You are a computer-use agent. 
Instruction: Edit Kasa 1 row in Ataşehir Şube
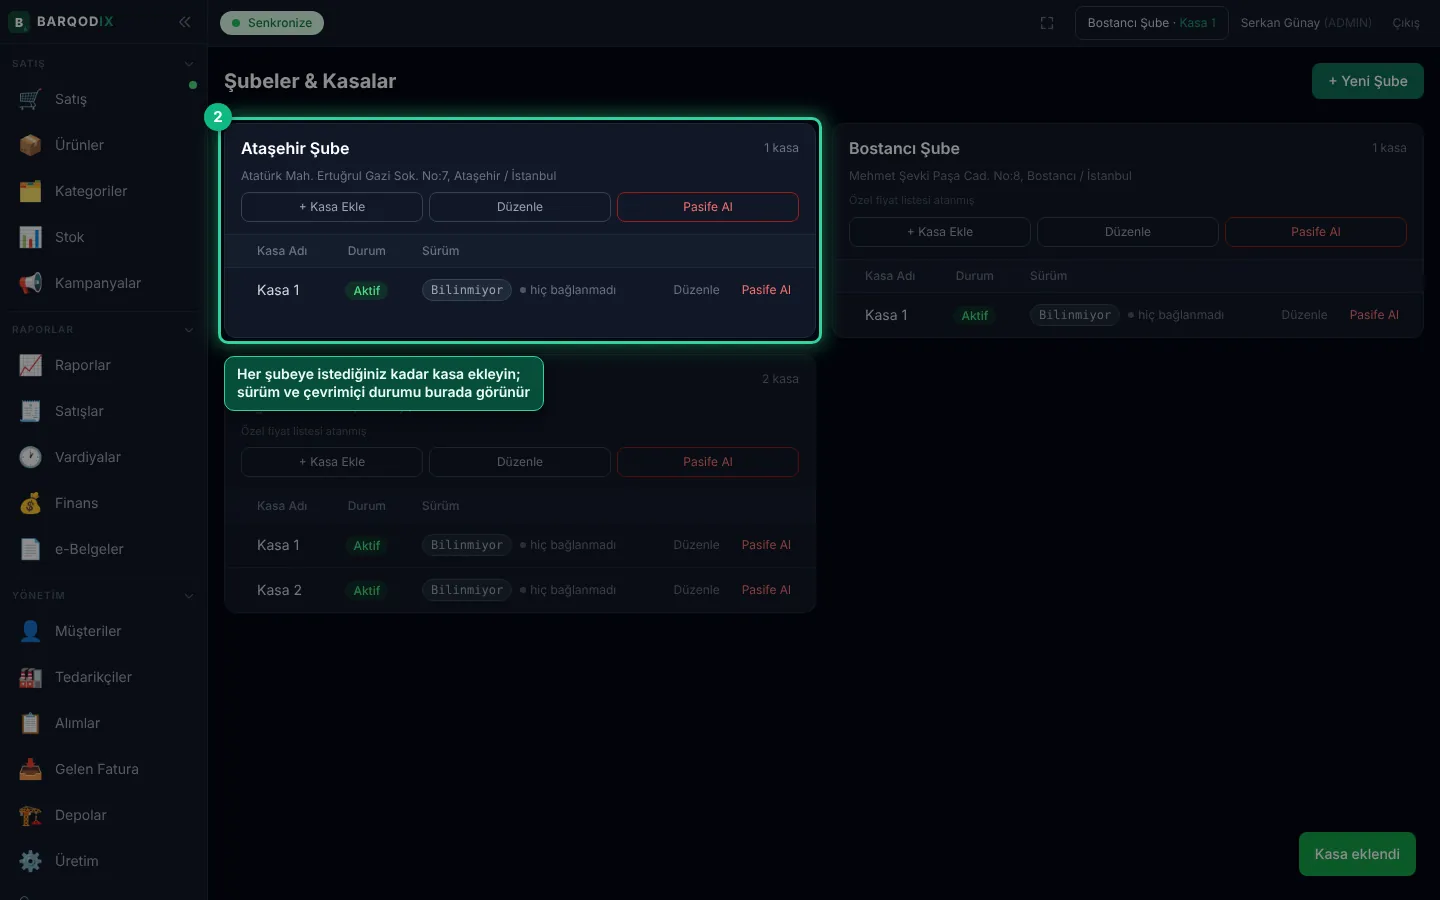click(696, 290)
